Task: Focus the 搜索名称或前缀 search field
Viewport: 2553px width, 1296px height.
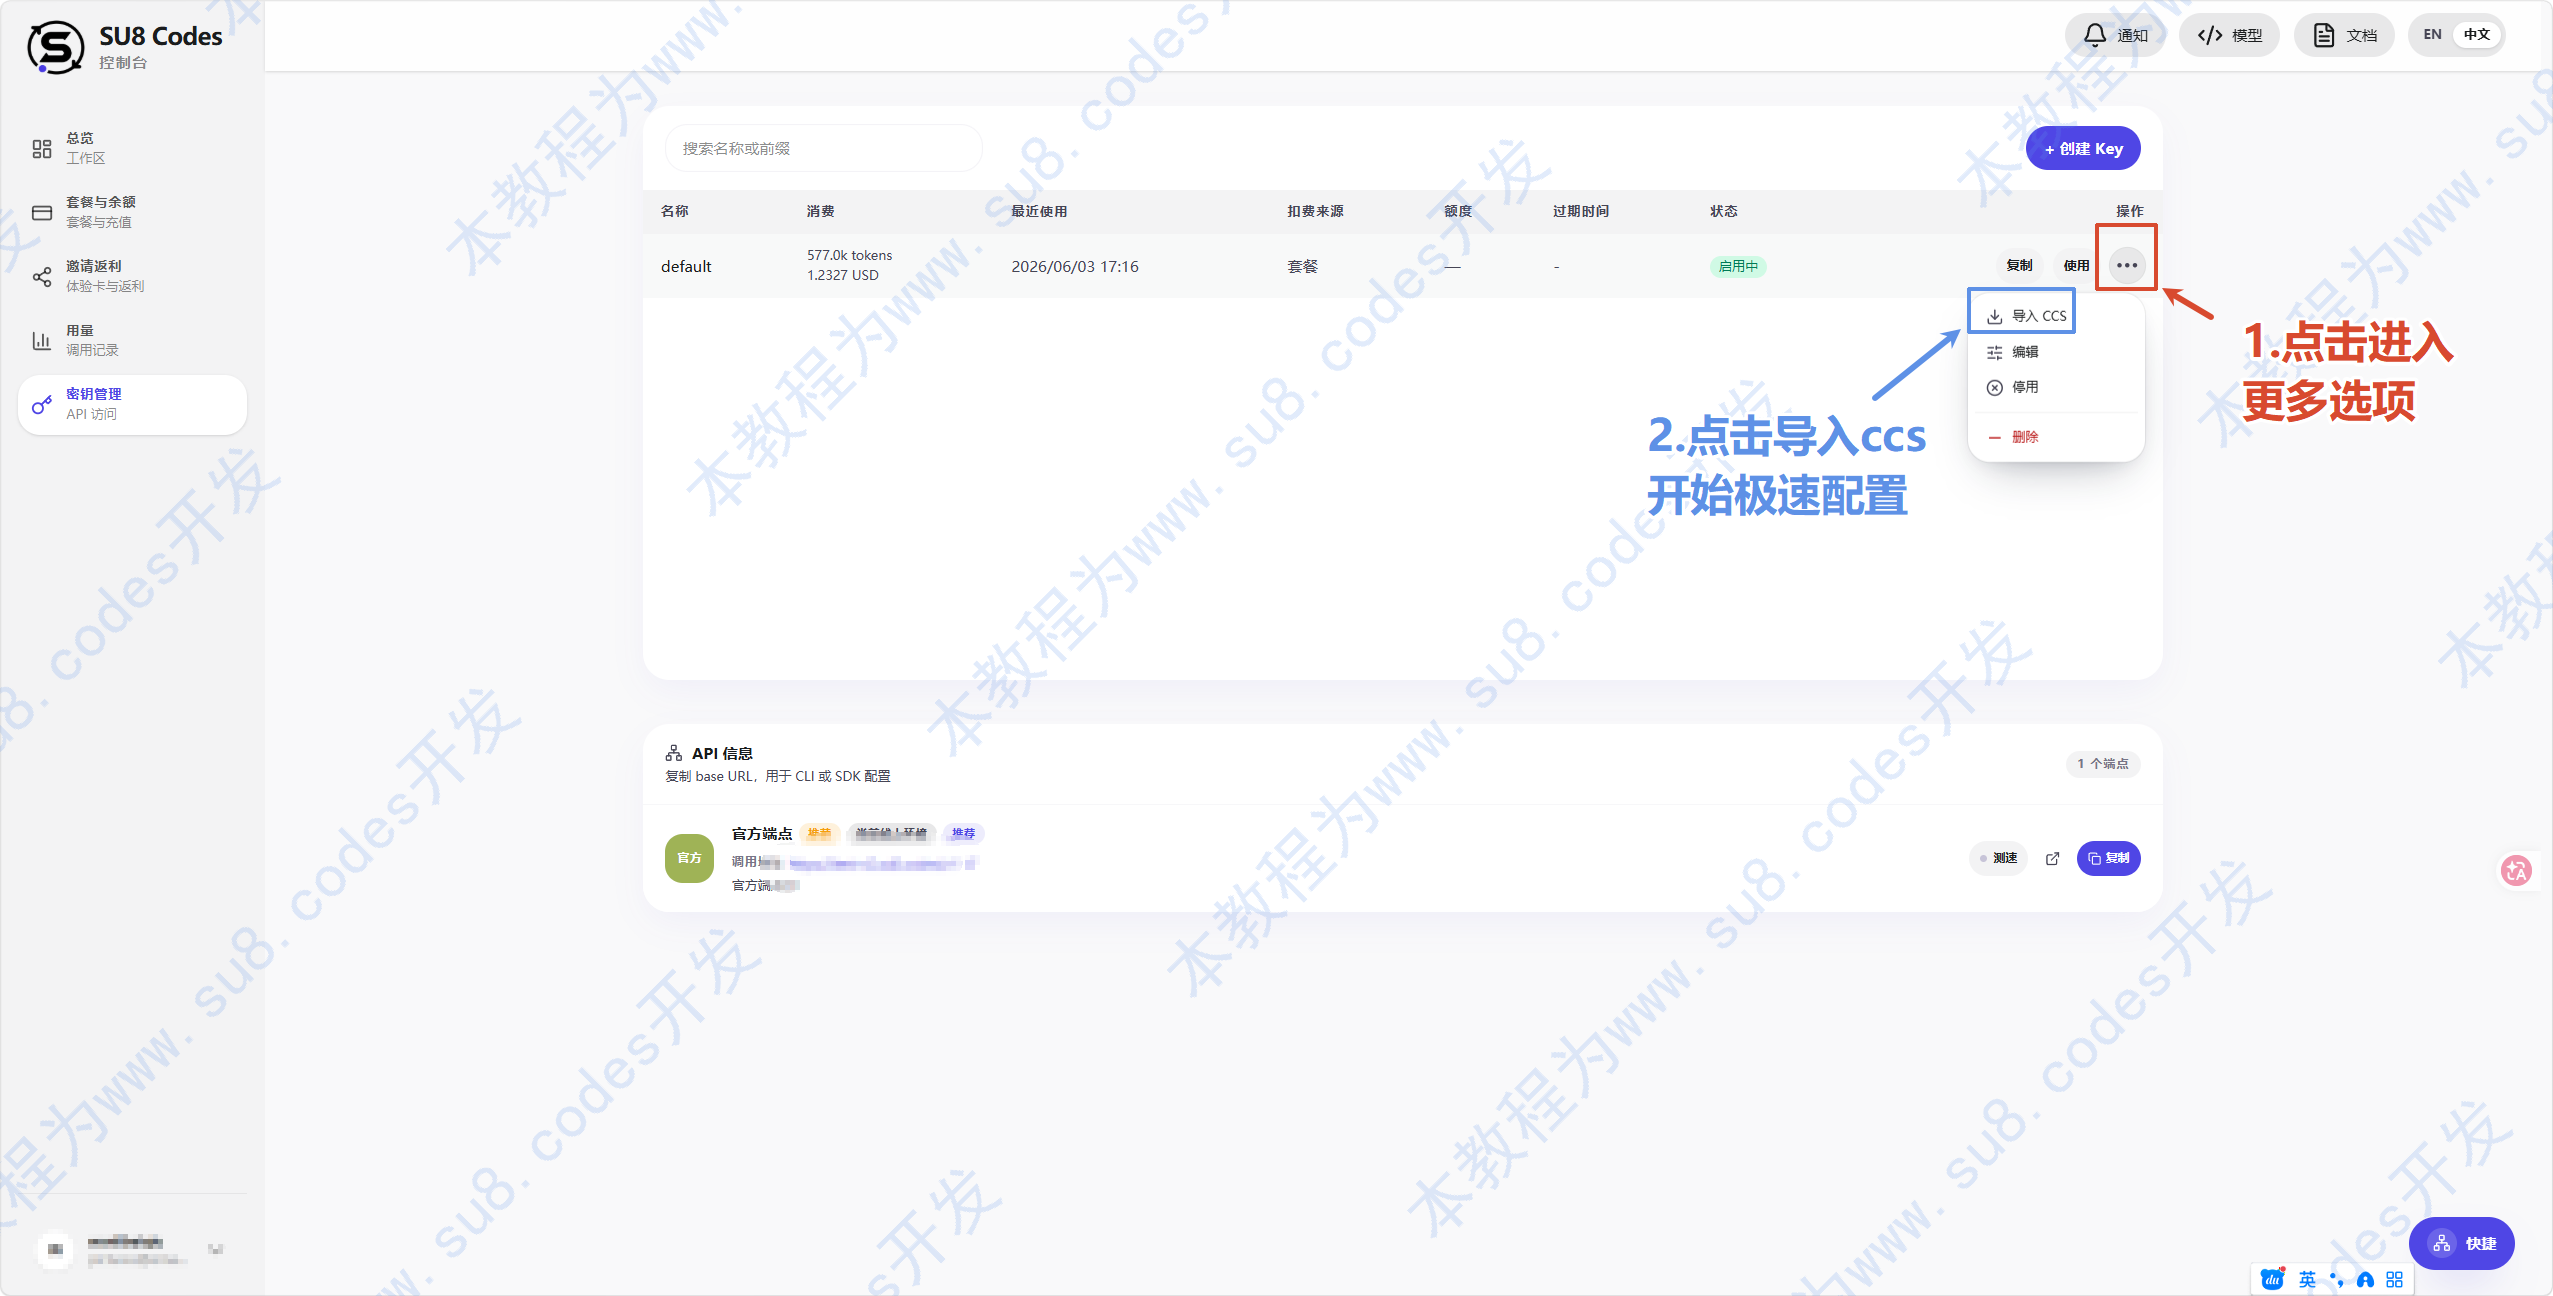Action: point(823,148)
